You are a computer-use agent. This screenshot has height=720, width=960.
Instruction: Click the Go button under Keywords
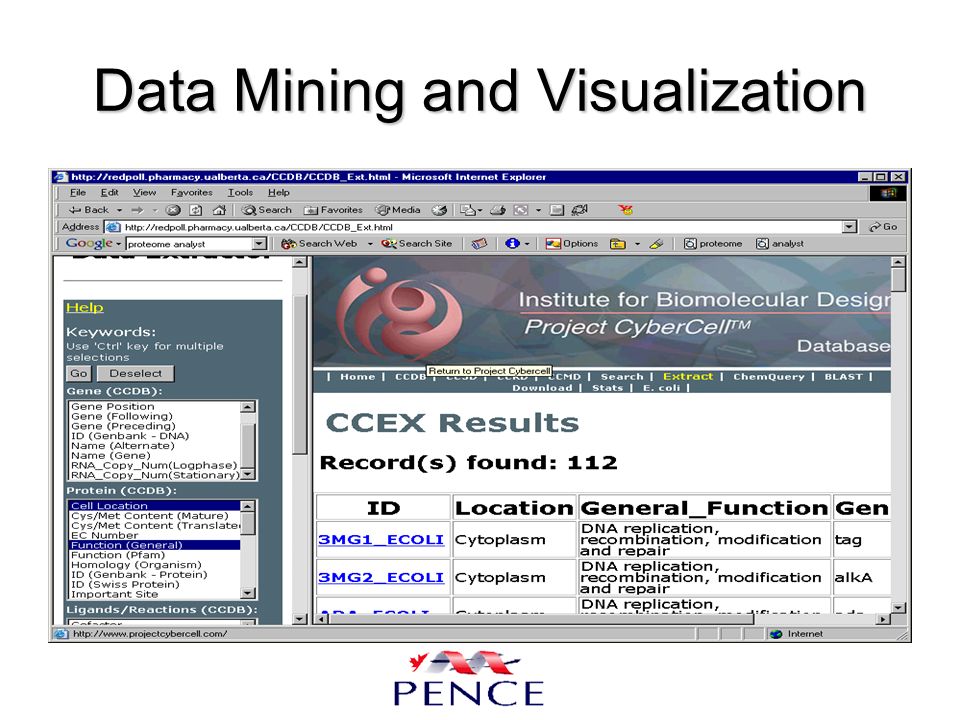click(78, 373)
